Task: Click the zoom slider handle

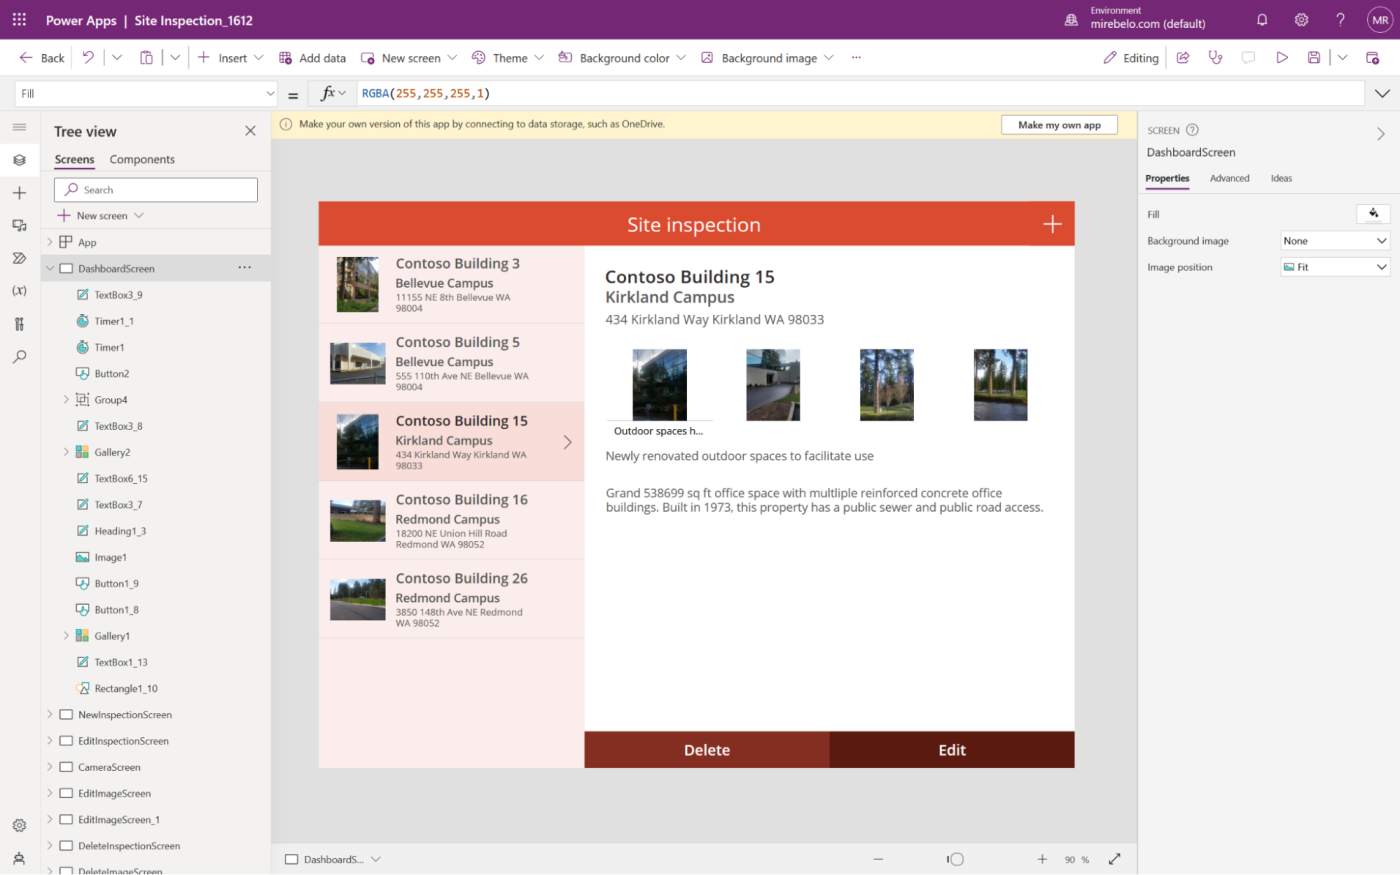Action: (956, 859)
